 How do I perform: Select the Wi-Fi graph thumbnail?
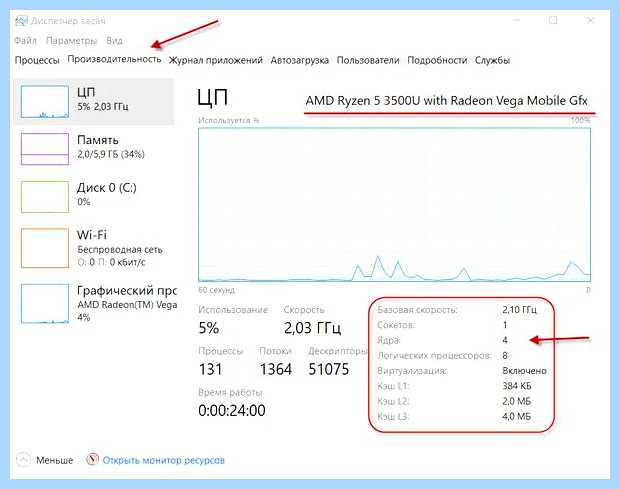click(45, 248)
